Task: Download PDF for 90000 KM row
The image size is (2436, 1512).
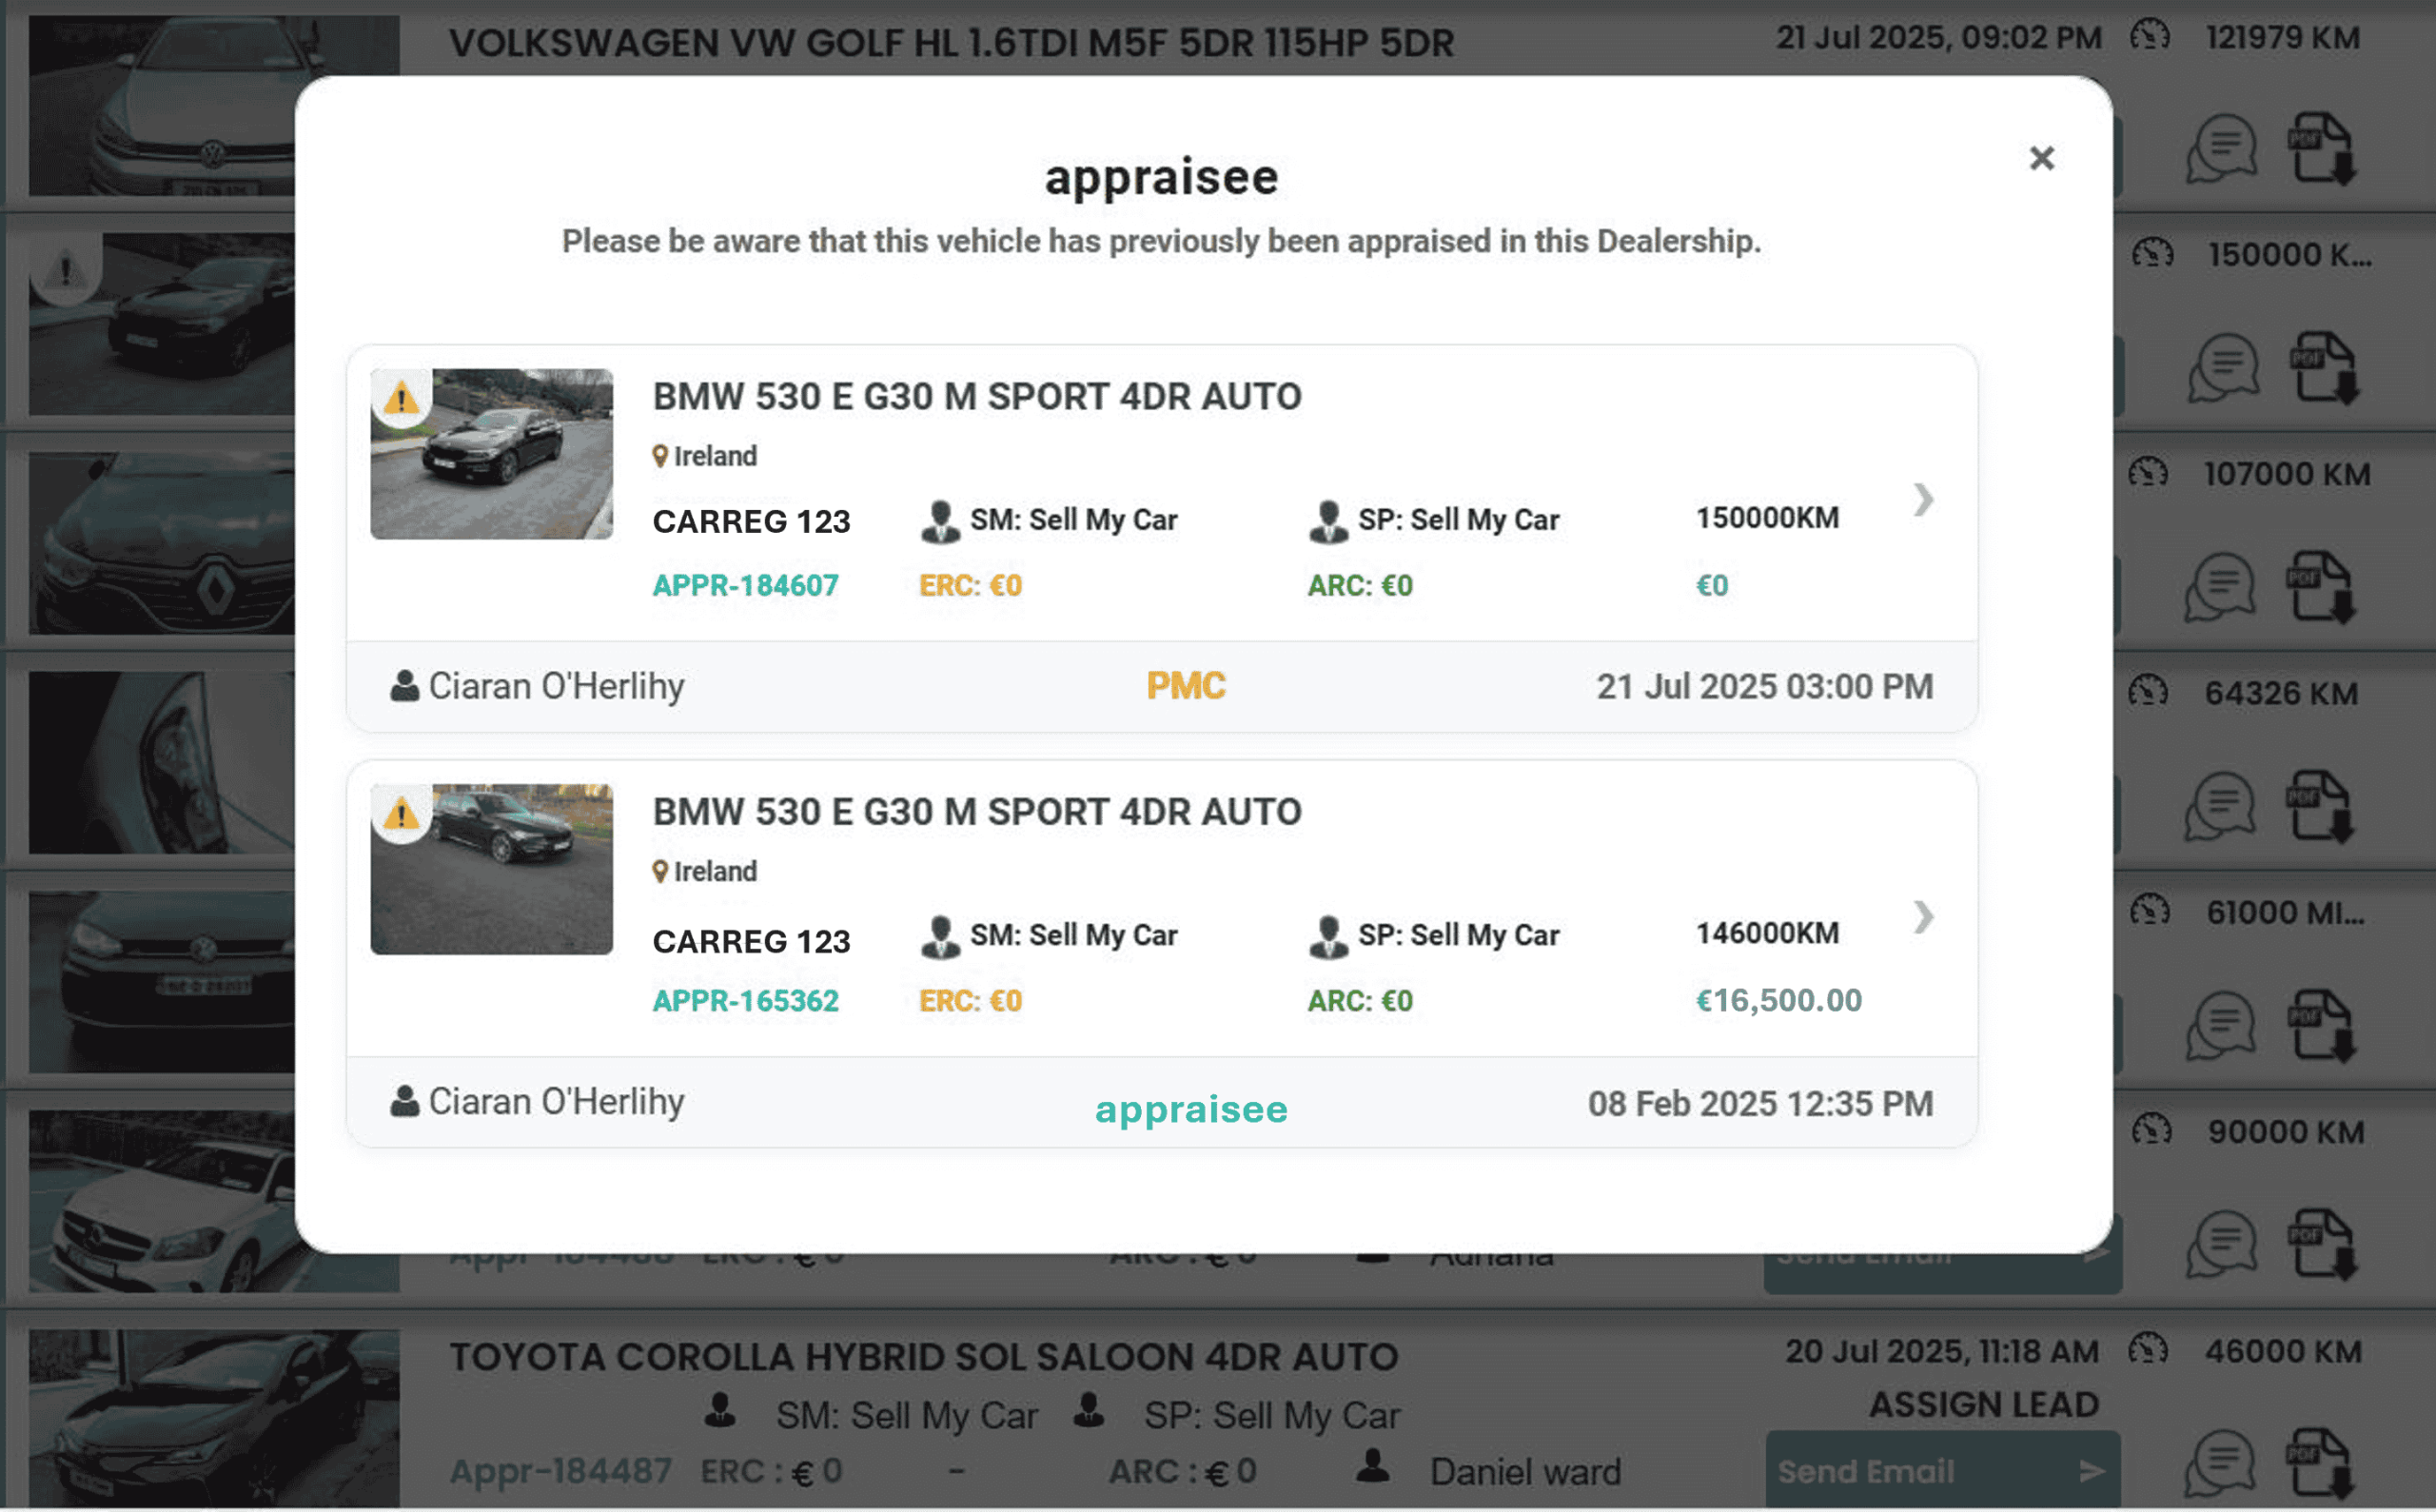Action: [x=2323, y=1245]
